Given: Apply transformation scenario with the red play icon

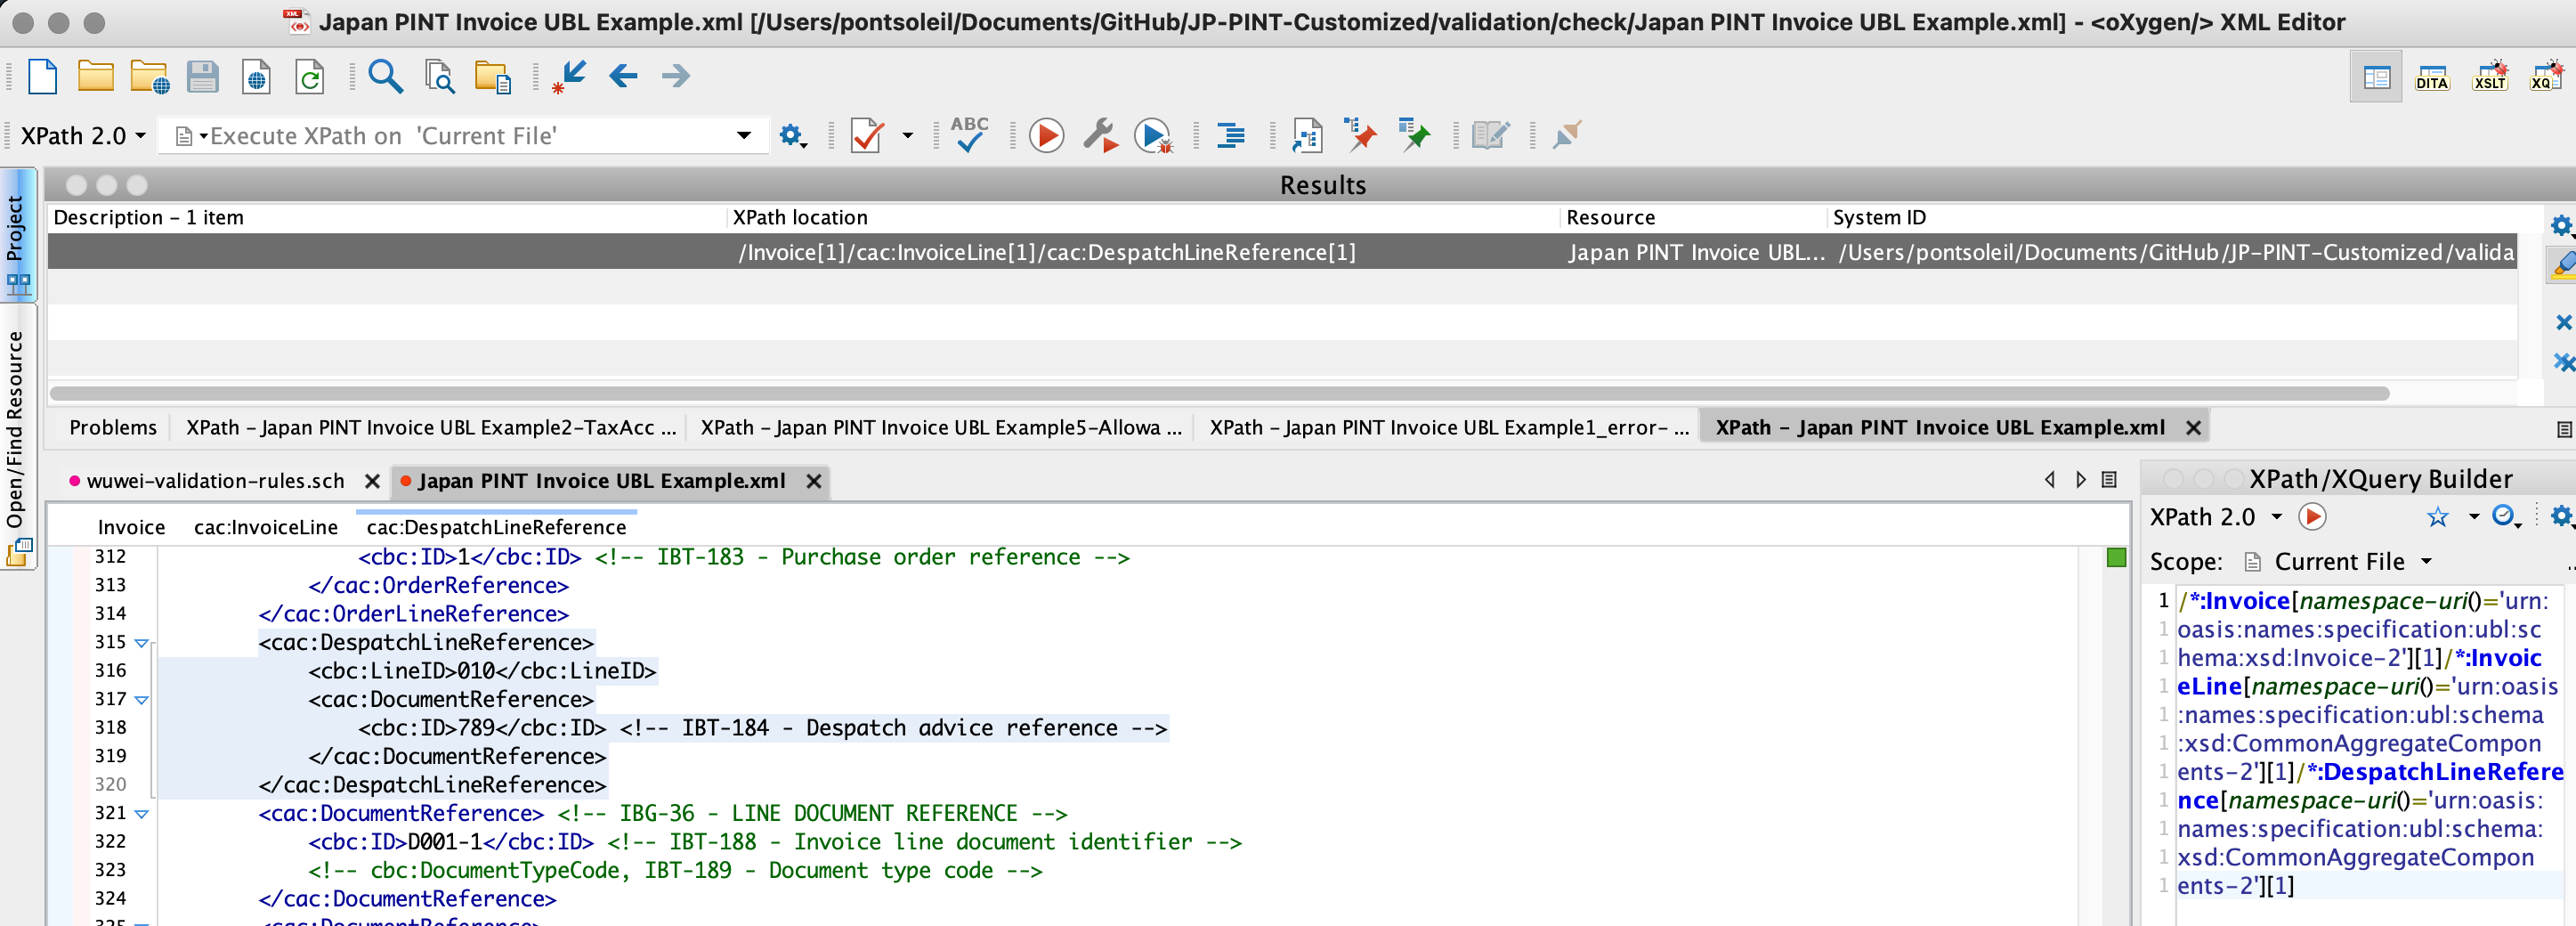Looking at the screenshot, I should (x=1046, y=135).
